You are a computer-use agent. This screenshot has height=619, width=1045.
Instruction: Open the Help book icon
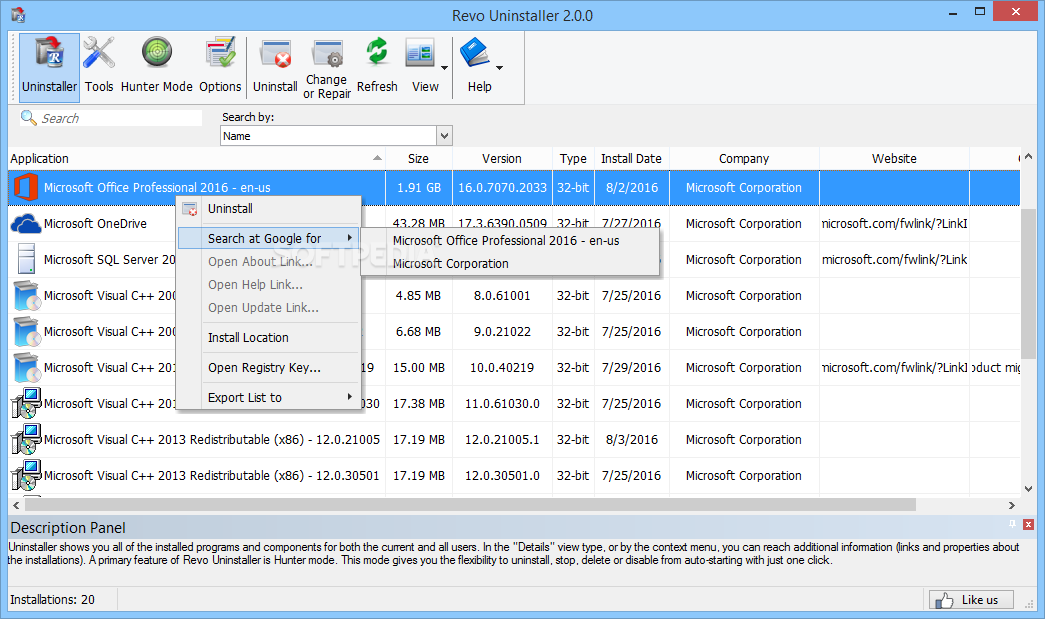[475, 53]
